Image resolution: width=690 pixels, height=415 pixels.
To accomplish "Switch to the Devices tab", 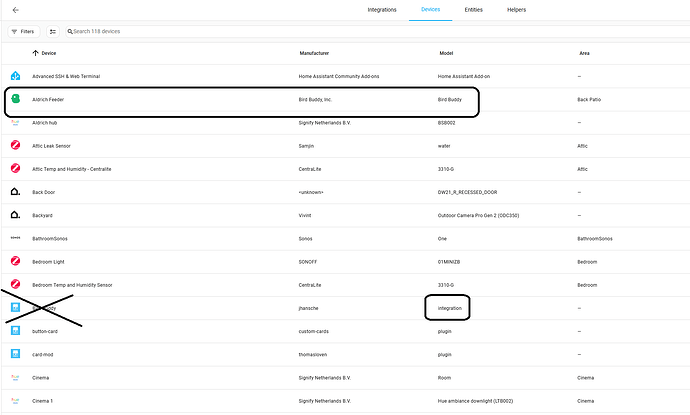I will coord(430,10).
